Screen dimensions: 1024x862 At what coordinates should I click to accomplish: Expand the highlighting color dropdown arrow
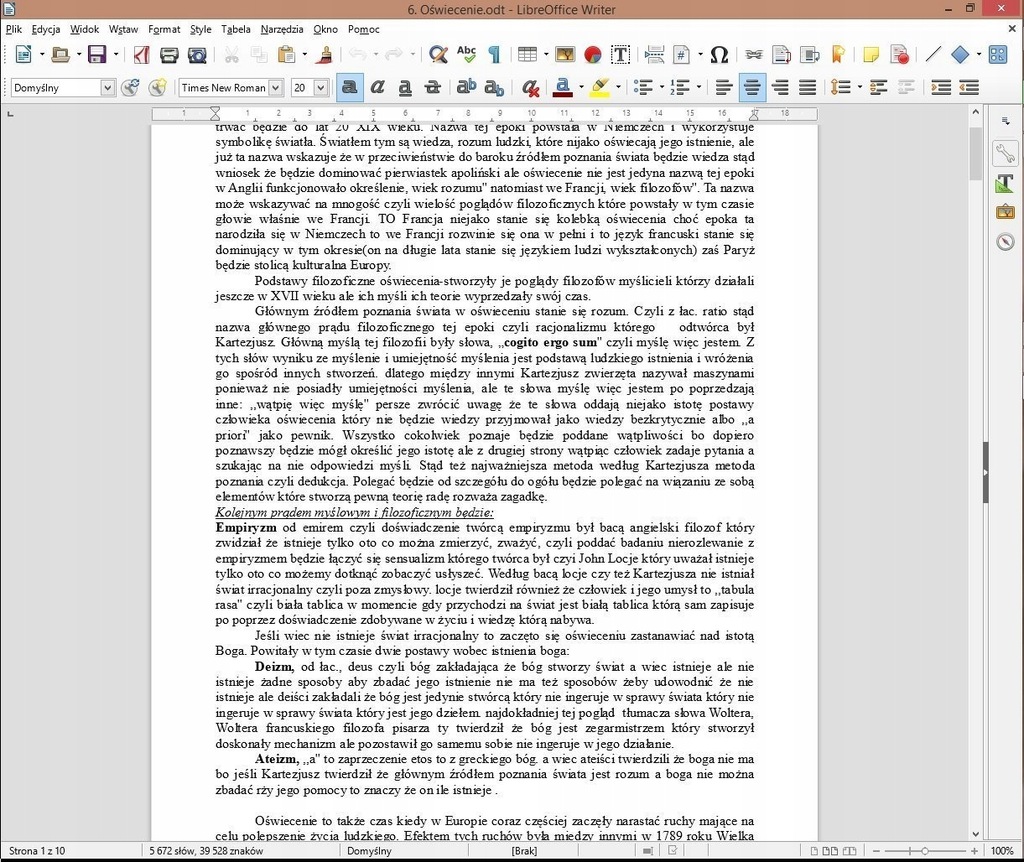(618, 88)
